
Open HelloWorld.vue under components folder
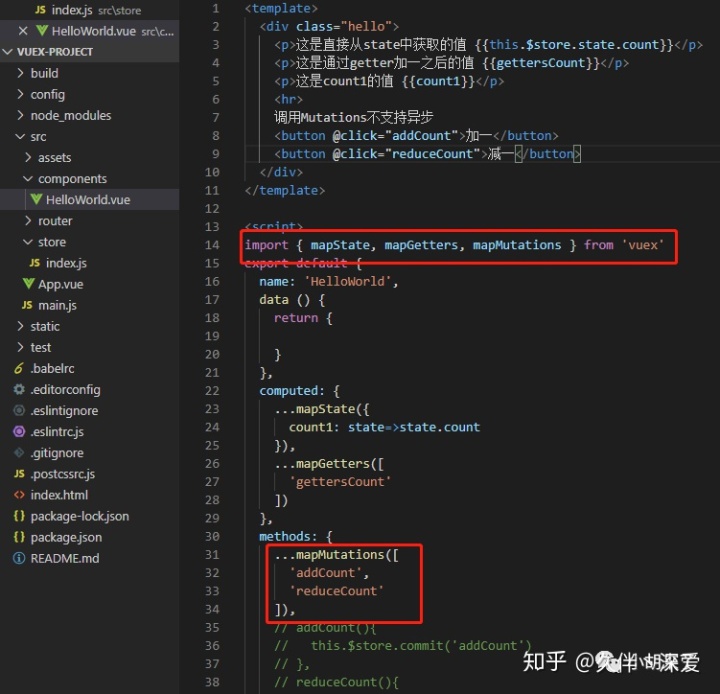click(x=90, y=200)
